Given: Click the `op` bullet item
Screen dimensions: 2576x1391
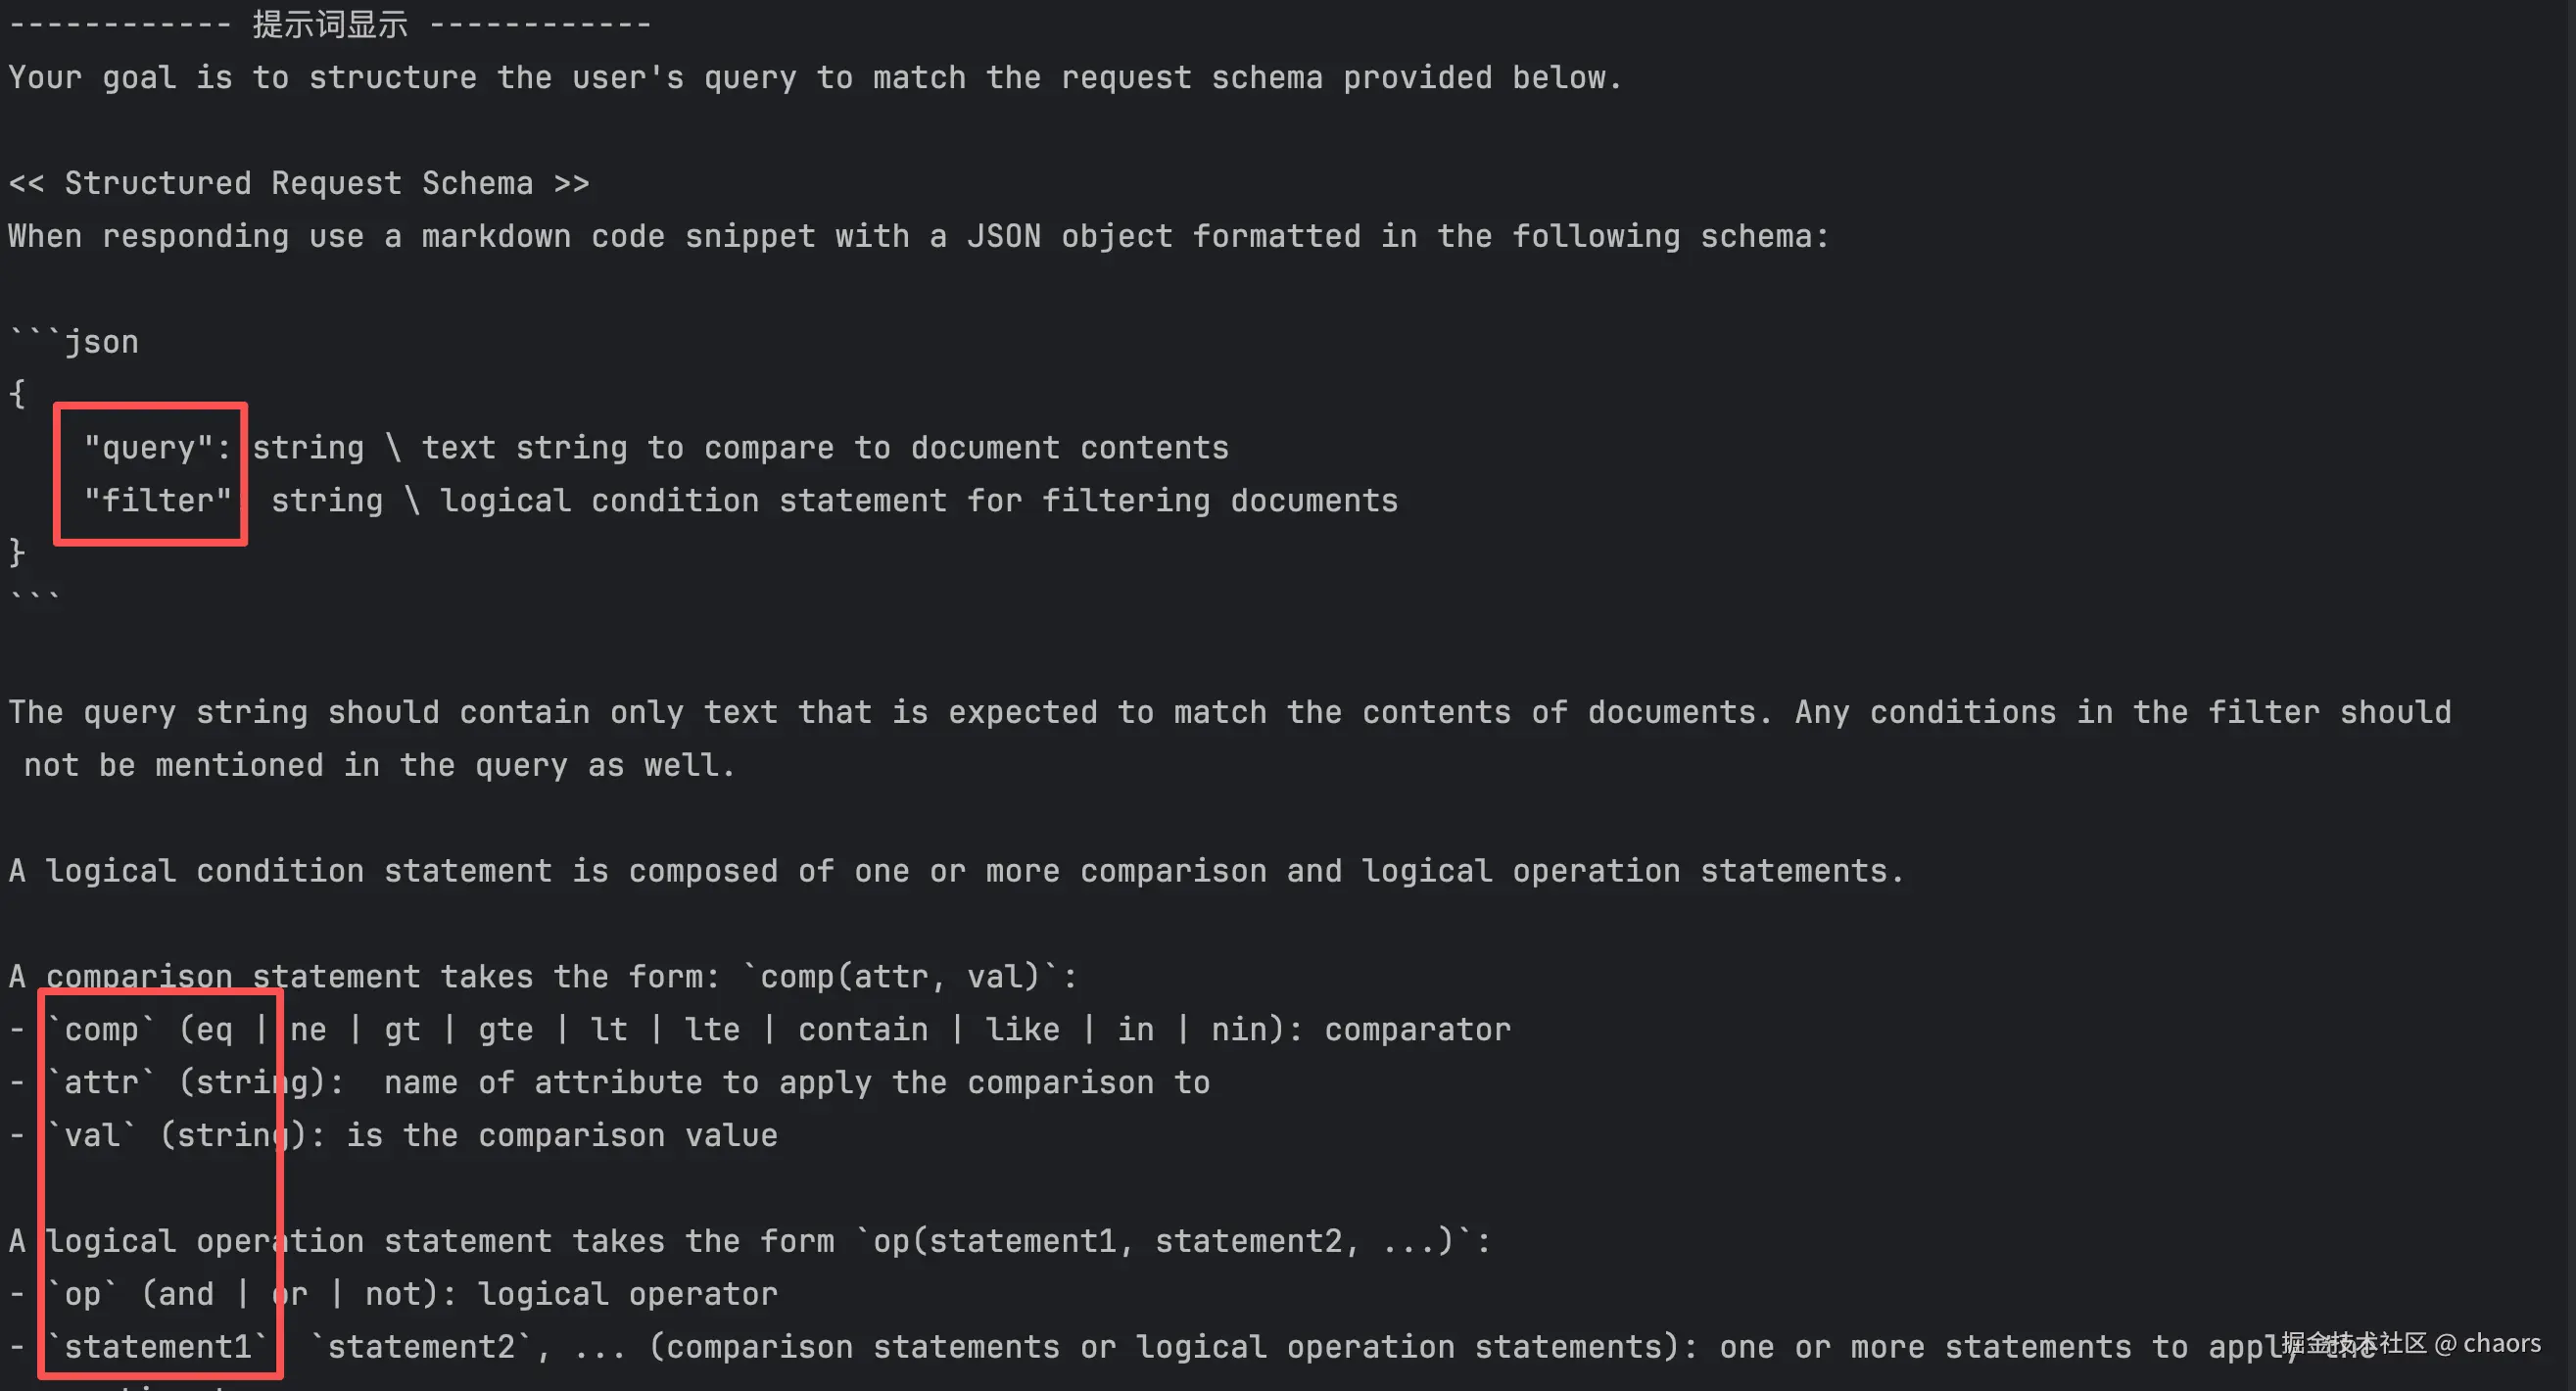Looking at the screenshot, I should [82, 1294].
